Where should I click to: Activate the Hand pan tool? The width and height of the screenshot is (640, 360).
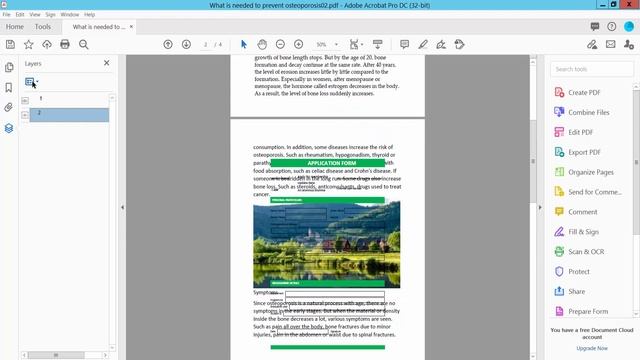[x=262, y=44]
